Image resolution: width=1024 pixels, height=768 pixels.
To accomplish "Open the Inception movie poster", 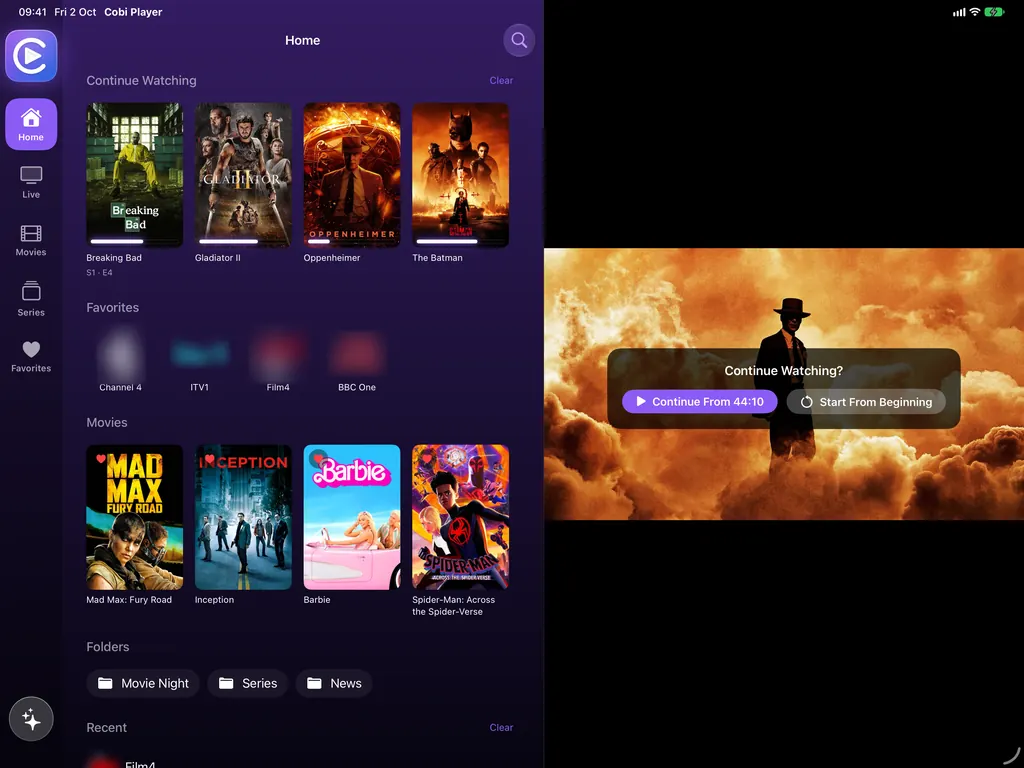I will point(243,517).
